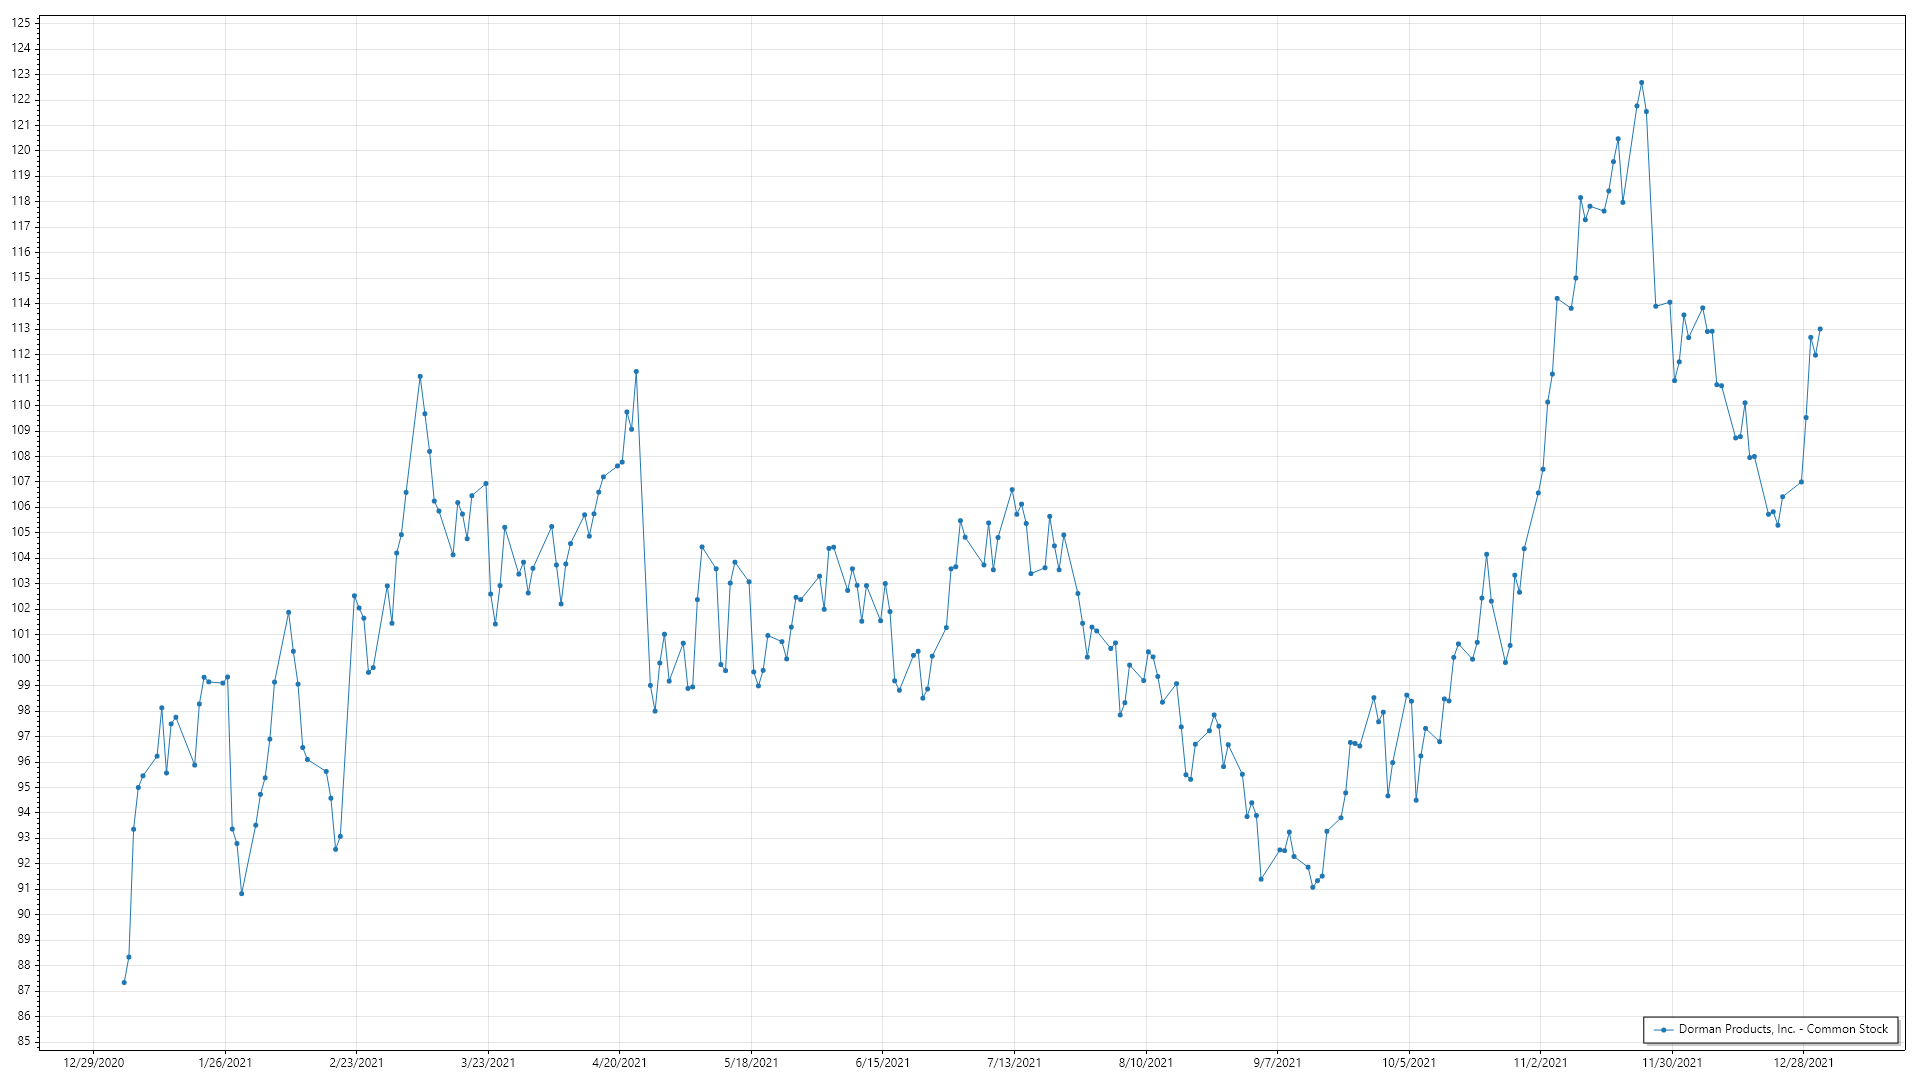Click the late January low point near 90.8
This screenshot has width=1920, height=1080.
click(242, 893)
